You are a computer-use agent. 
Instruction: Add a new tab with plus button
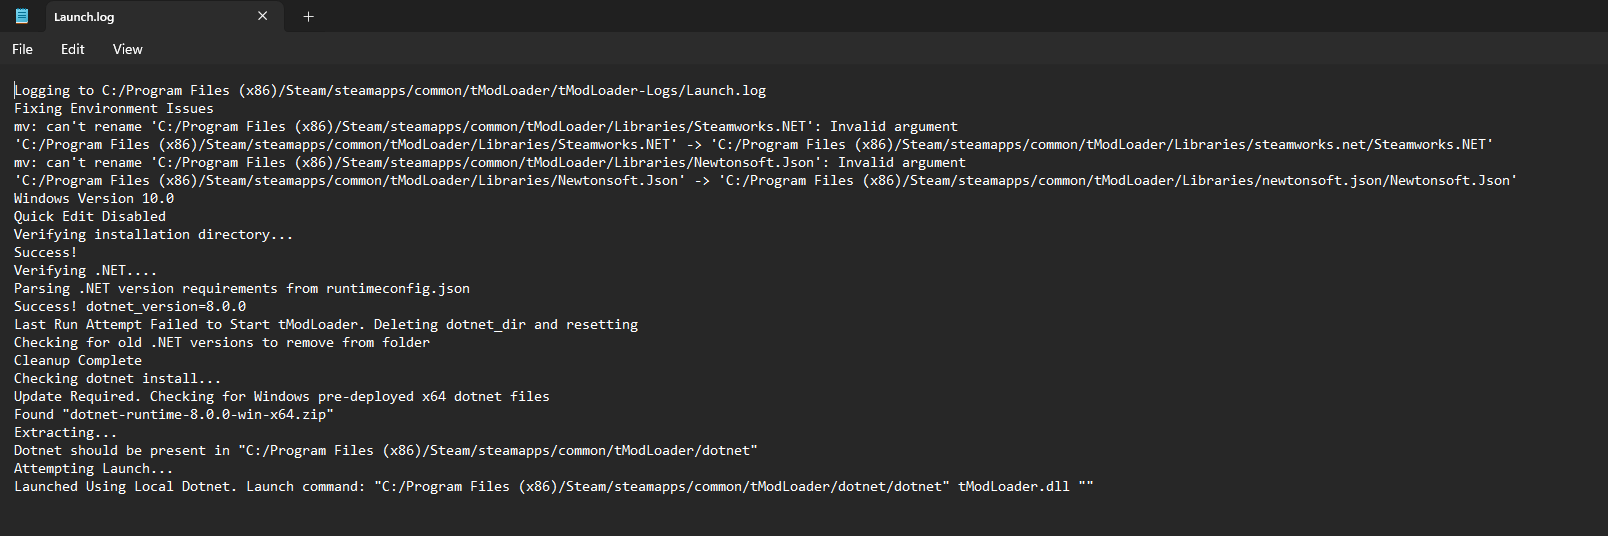click(x=309, y=16)
